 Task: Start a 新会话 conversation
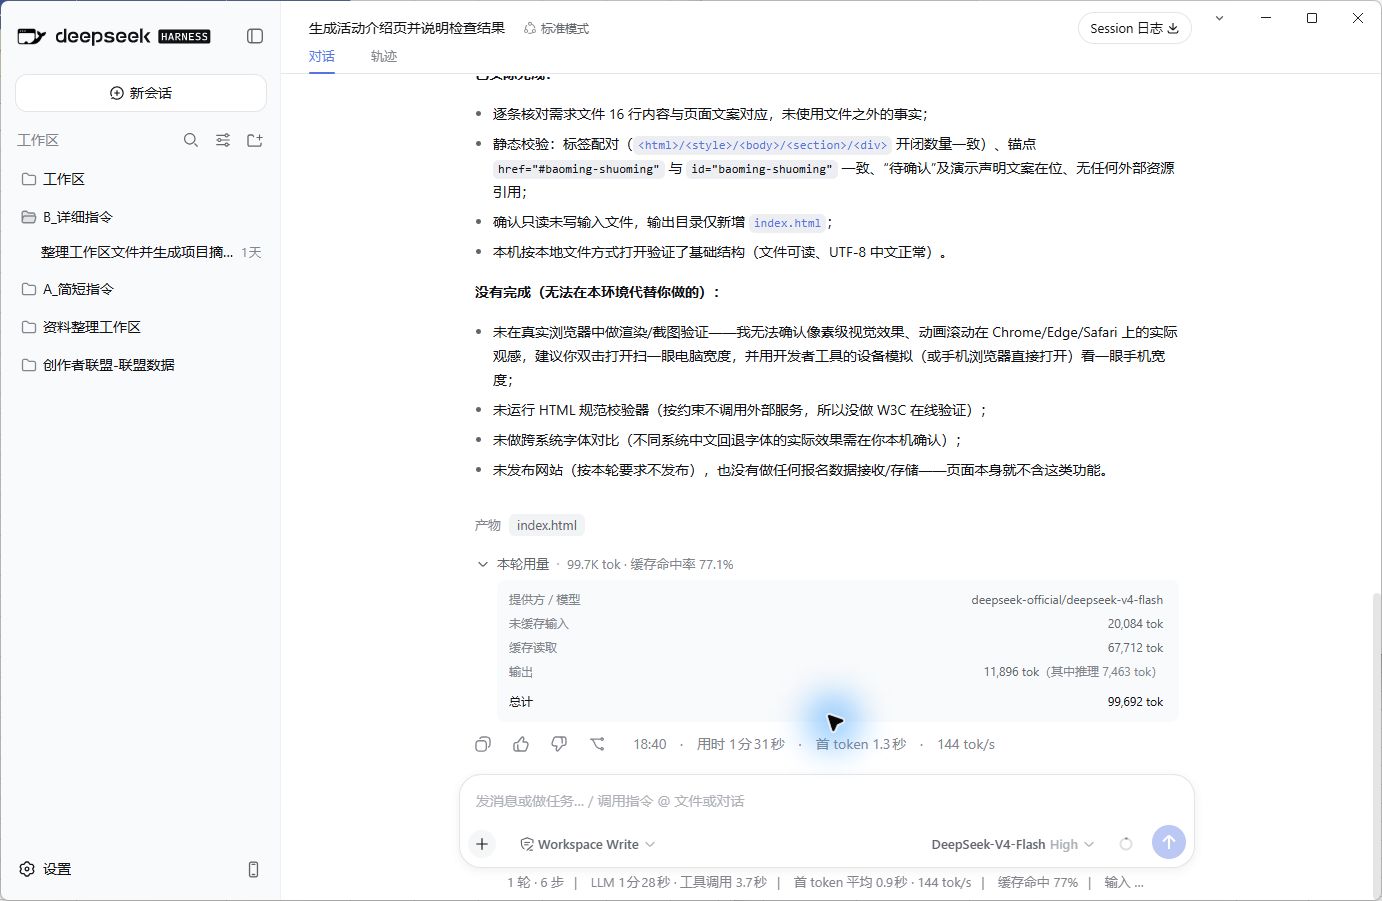tap(141, 93)
